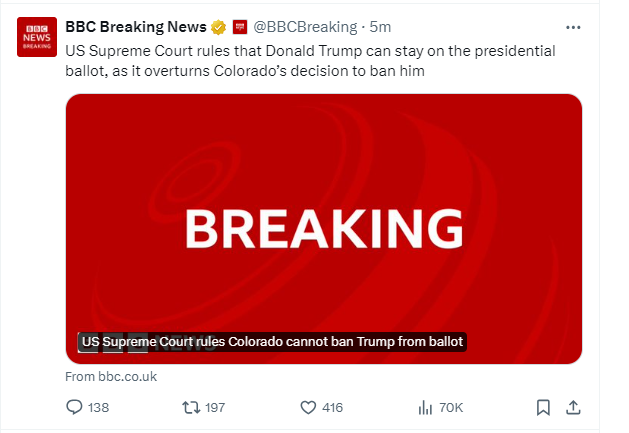Open the BBC Breaking News display name
This screenshot has width=629, height=433.
tap(134, 26)
